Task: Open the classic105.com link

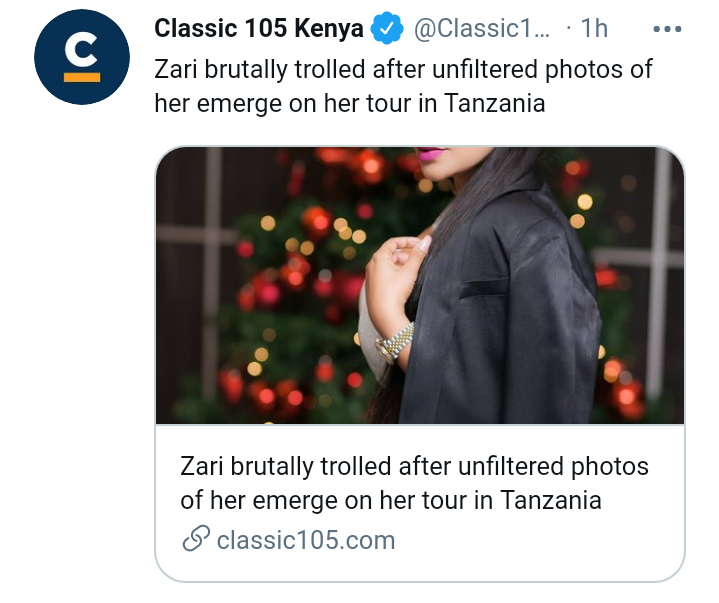Action: point(306,540)
